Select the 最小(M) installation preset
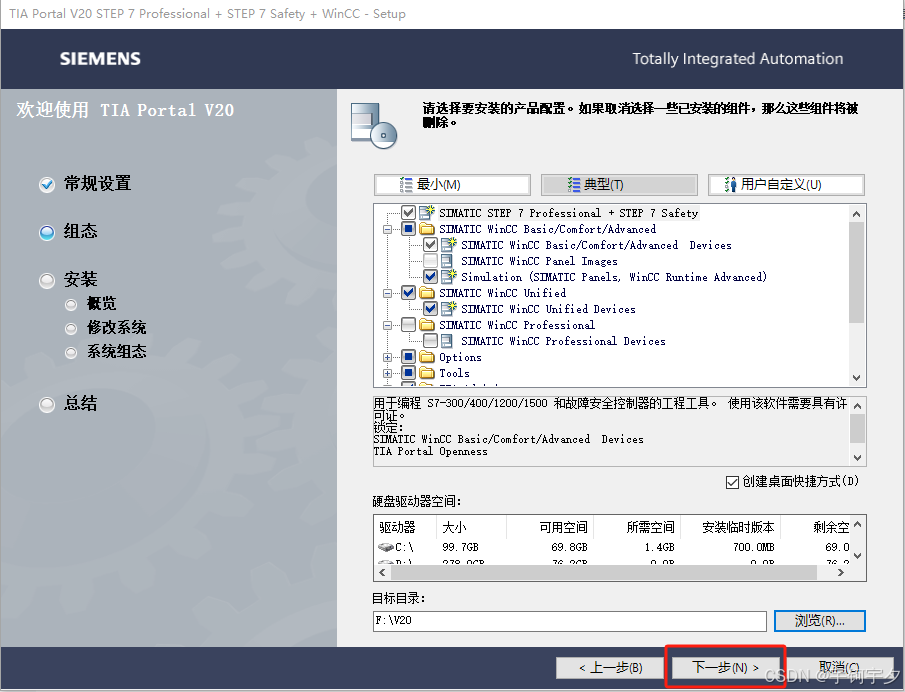The width and height of the screenshot is (905, 692). click(452, 185)
